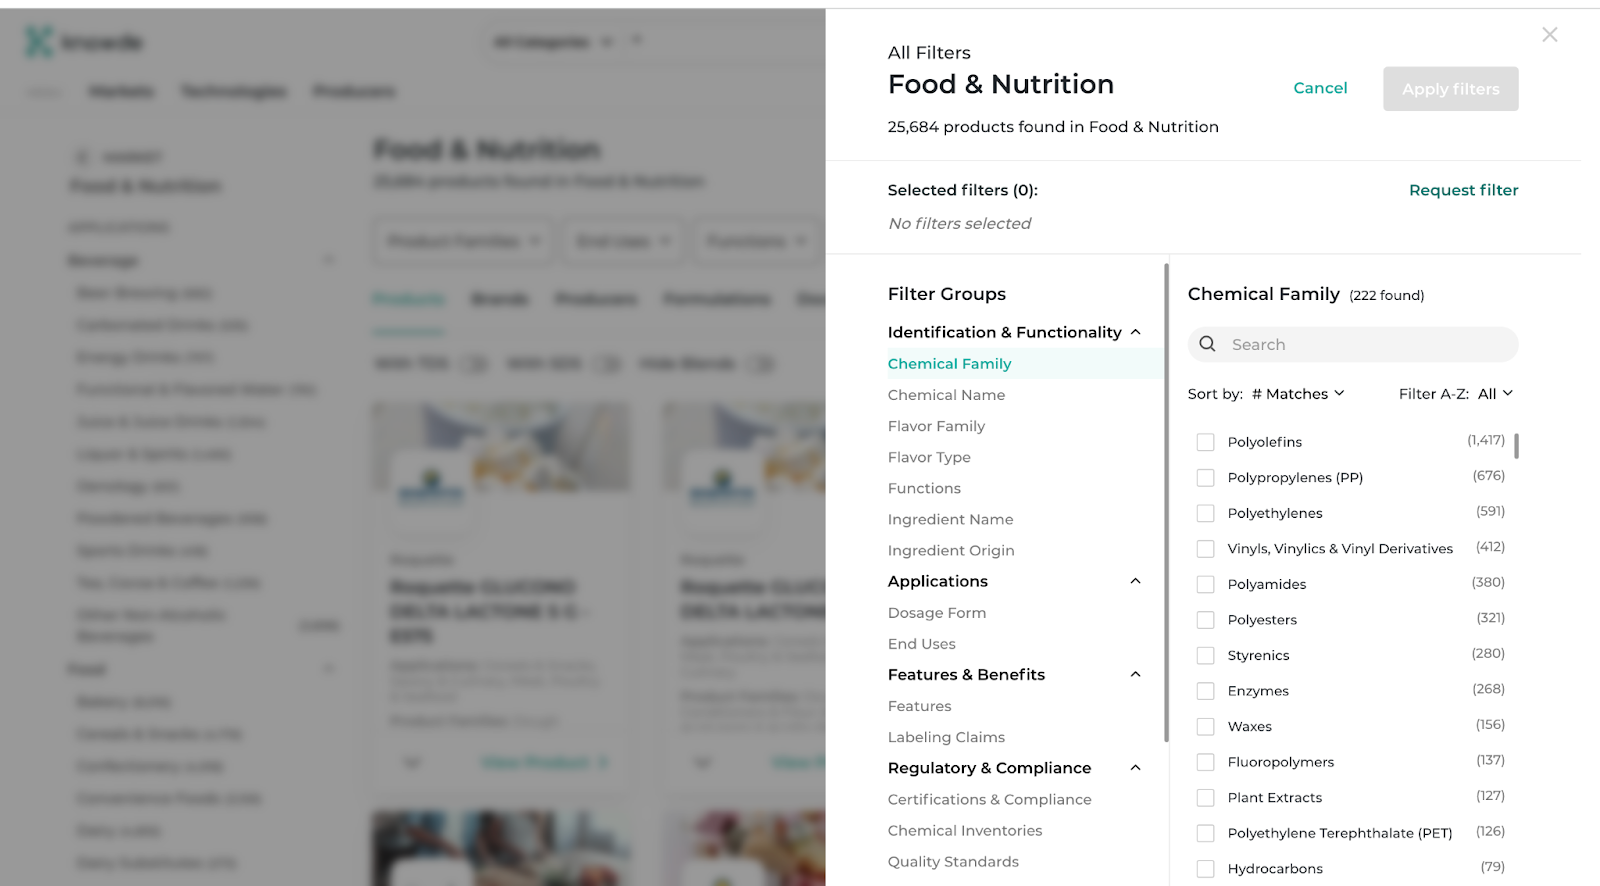Click the search magnifier icon
This screenshot has height=886, width=1600.
coord(1208,344)
